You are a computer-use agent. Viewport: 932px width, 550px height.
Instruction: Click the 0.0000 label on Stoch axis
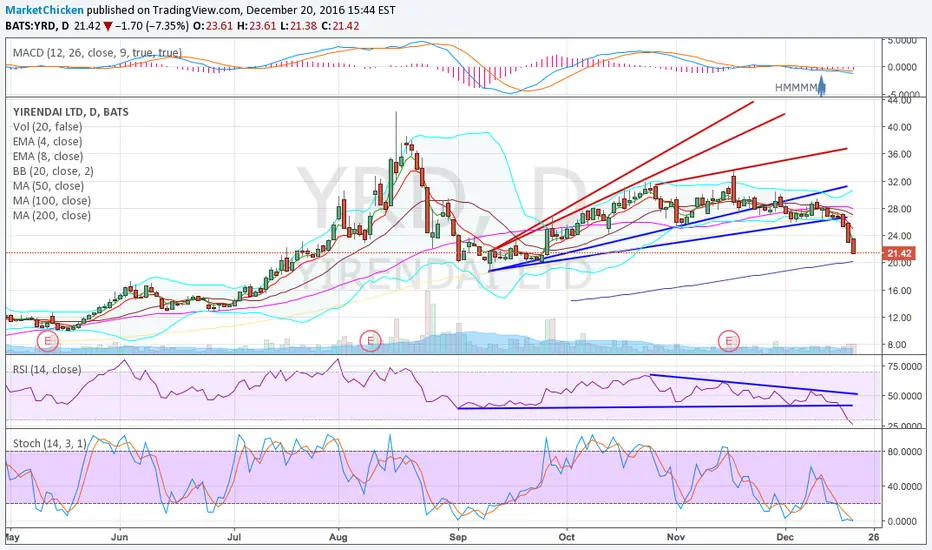903,521
